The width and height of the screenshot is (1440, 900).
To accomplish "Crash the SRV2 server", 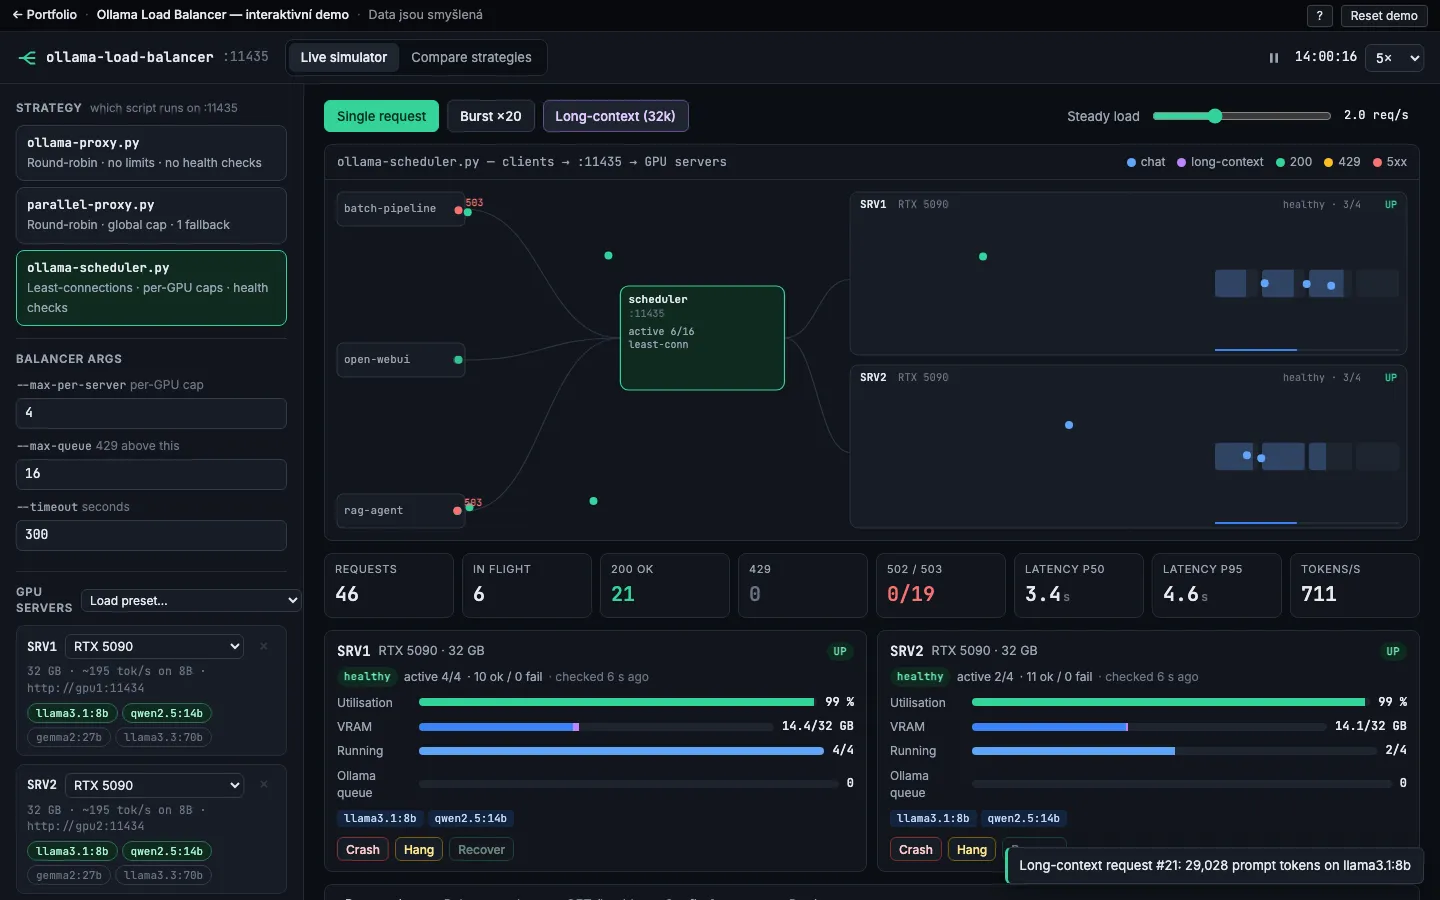I will point(916,850).
